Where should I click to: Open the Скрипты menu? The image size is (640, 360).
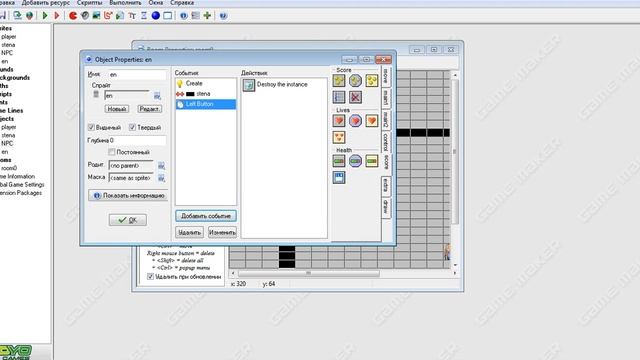(x=89, y=3)
